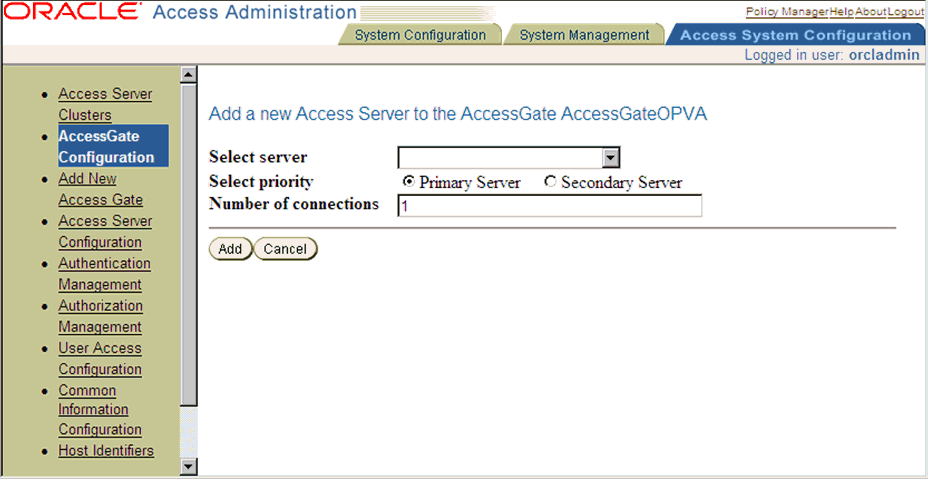This screenshot has width=928, height=479.
Task: Select Access System Configuration tab
Action: click(795, 35)
